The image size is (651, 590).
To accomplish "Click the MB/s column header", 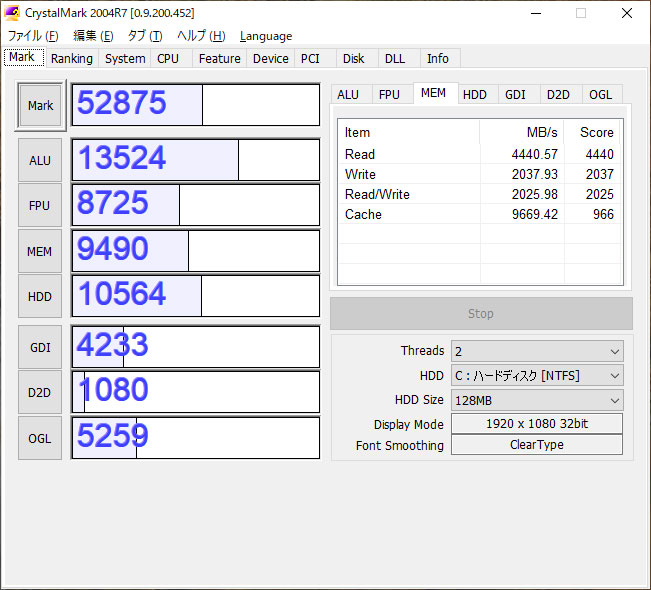I will [x=522, y=132].
